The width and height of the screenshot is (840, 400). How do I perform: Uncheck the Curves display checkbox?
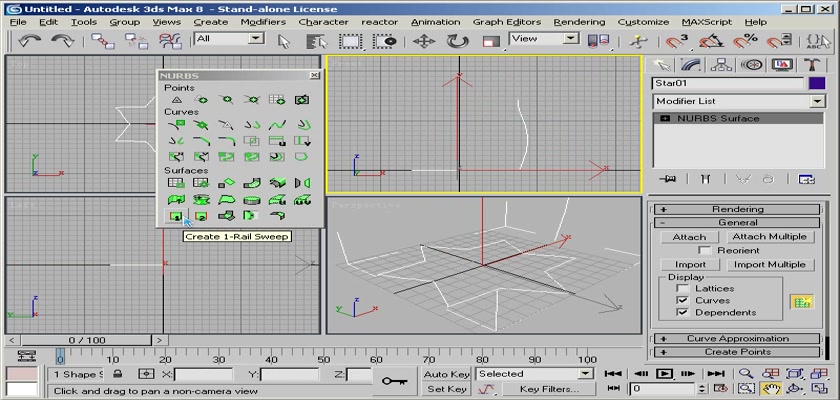pyautogui.click(x=682, y=300)
